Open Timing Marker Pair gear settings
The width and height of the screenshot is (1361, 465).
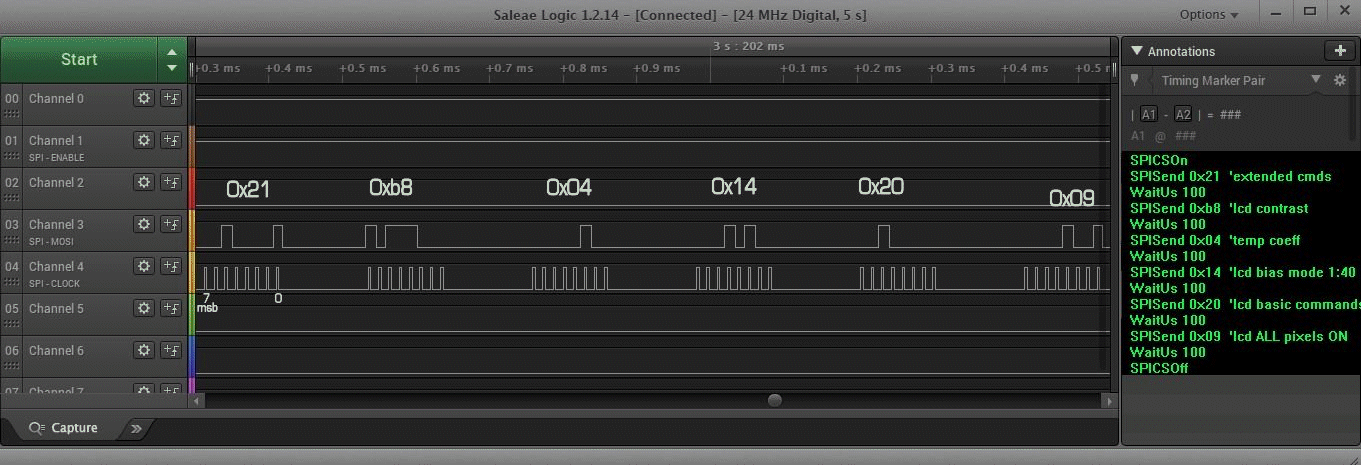[x=1340, y=80]
